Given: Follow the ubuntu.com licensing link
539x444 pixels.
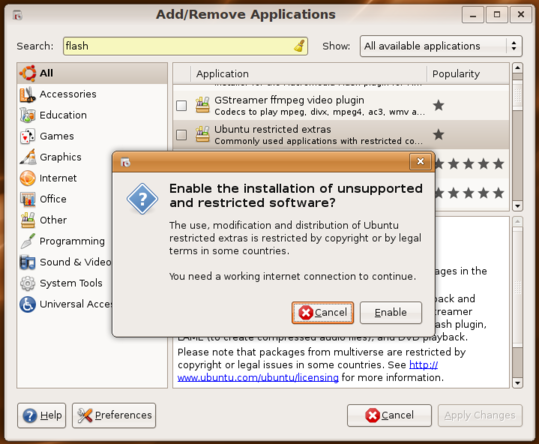Looking at the screenshot, I should (258, 377).
